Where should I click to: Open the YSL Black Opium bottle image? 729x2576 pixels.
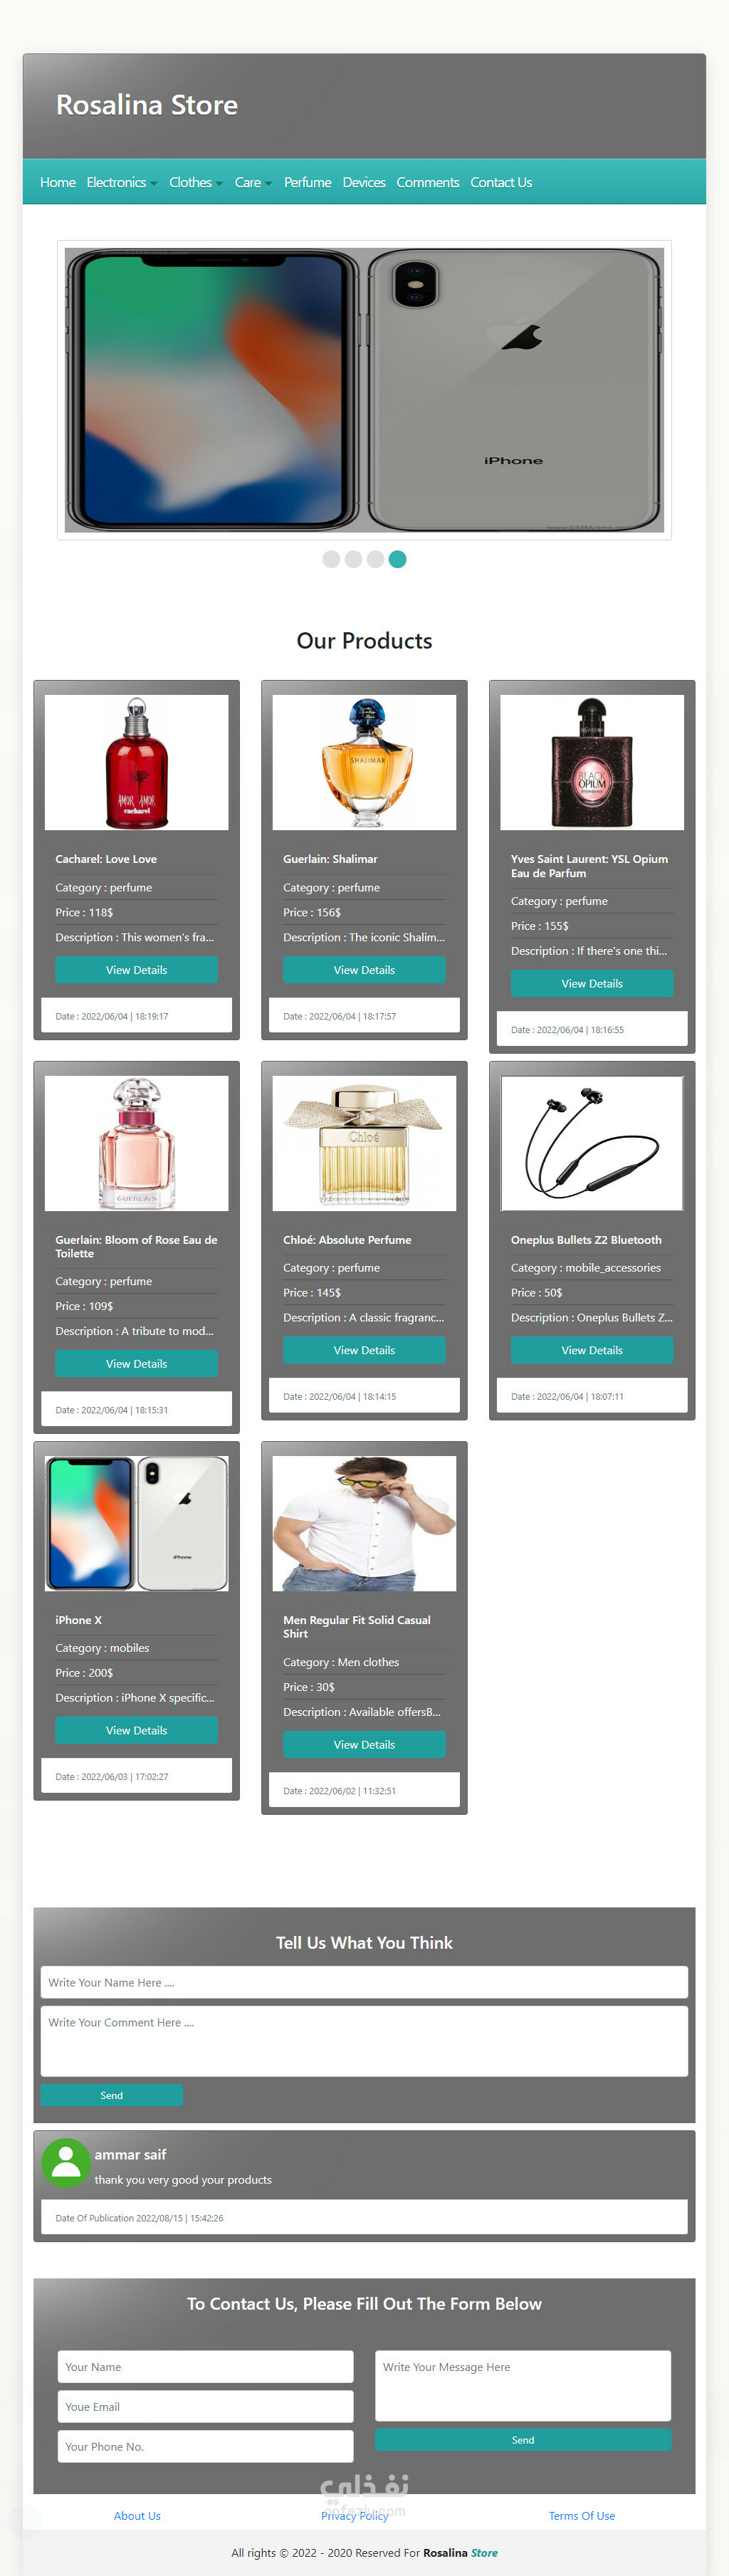point(592,762)
